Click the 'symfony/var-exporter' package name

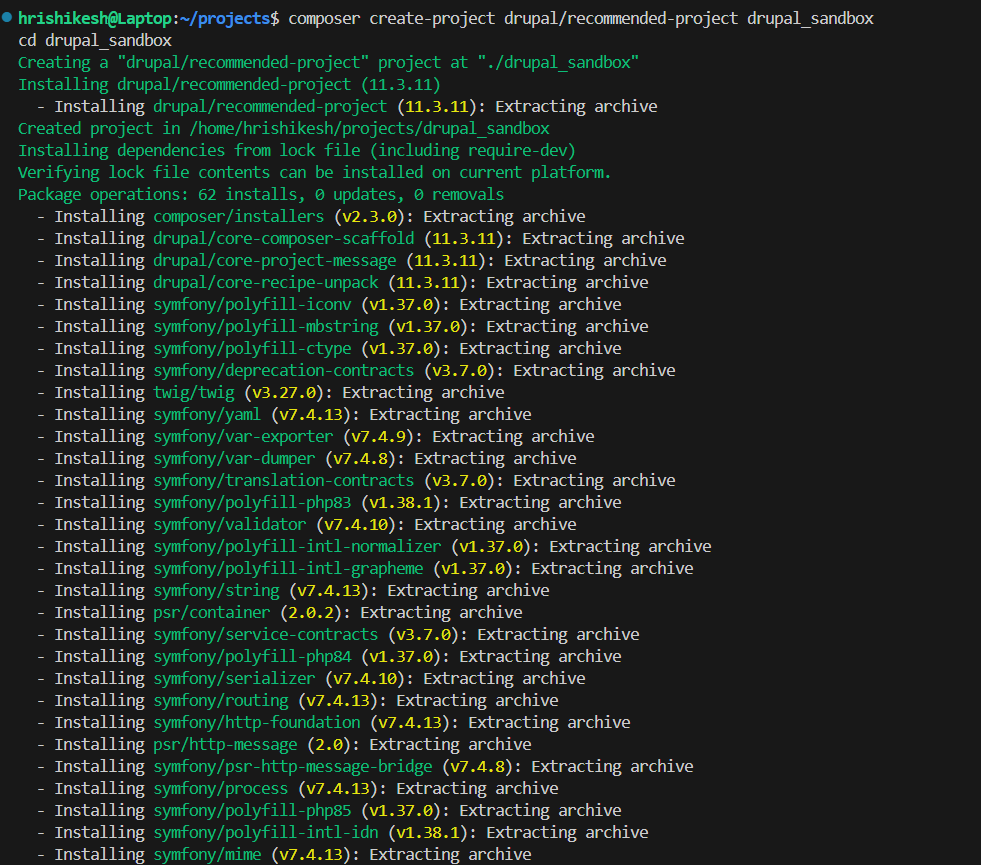[243, 437]
